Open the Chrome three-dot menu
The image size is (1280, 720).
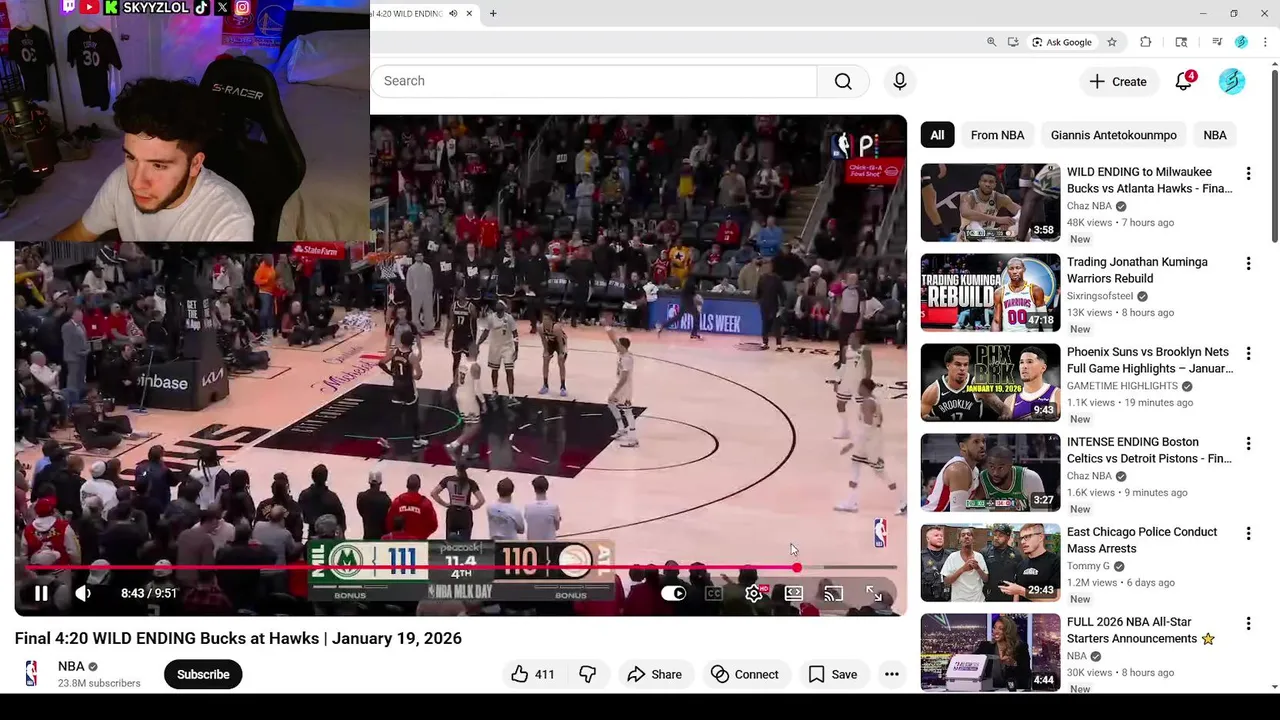coord(1266,42)
